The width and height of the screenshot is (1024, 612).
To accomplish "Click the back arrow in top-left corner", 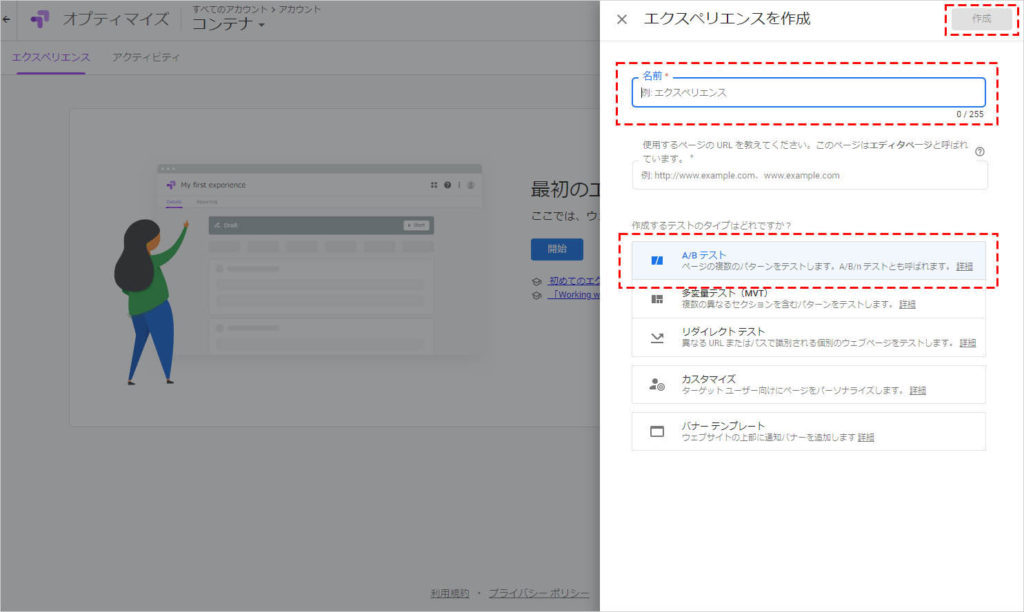I will pos(7,19).
